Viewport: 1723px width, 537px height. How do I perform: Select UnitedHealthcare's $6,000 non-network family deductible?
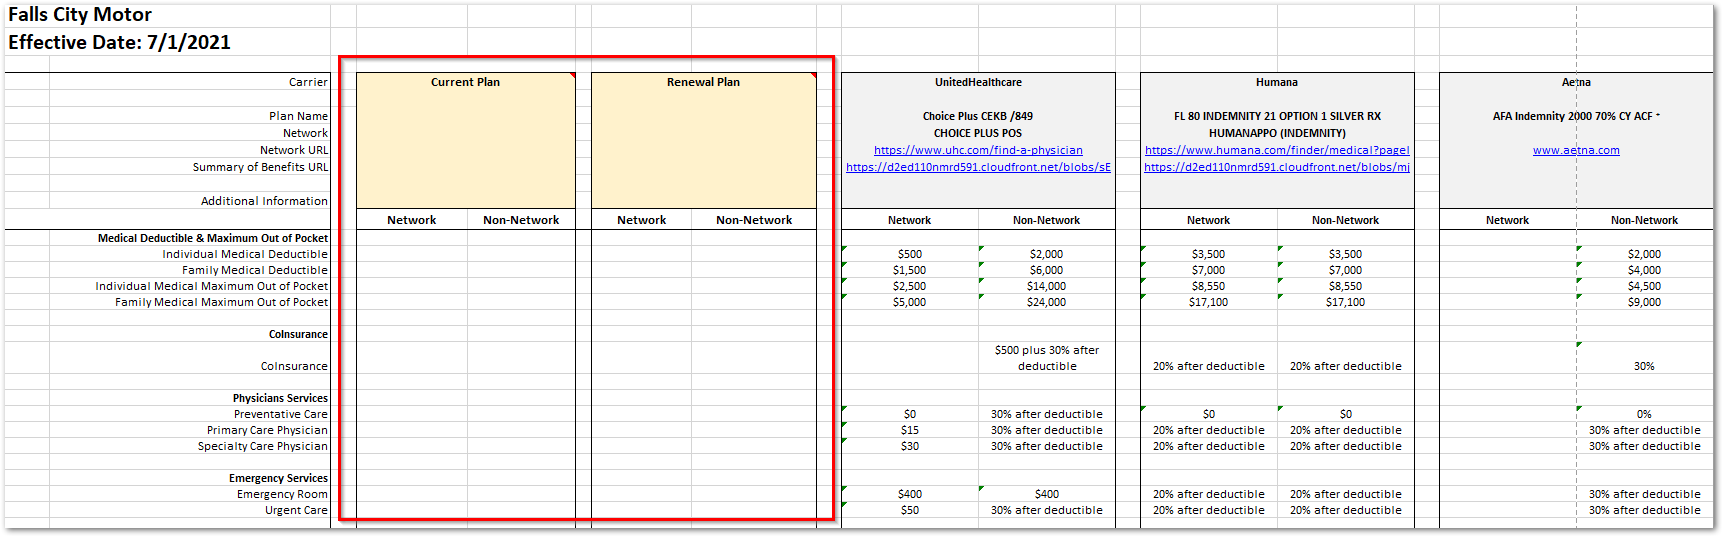click(x=1047, y=270)
